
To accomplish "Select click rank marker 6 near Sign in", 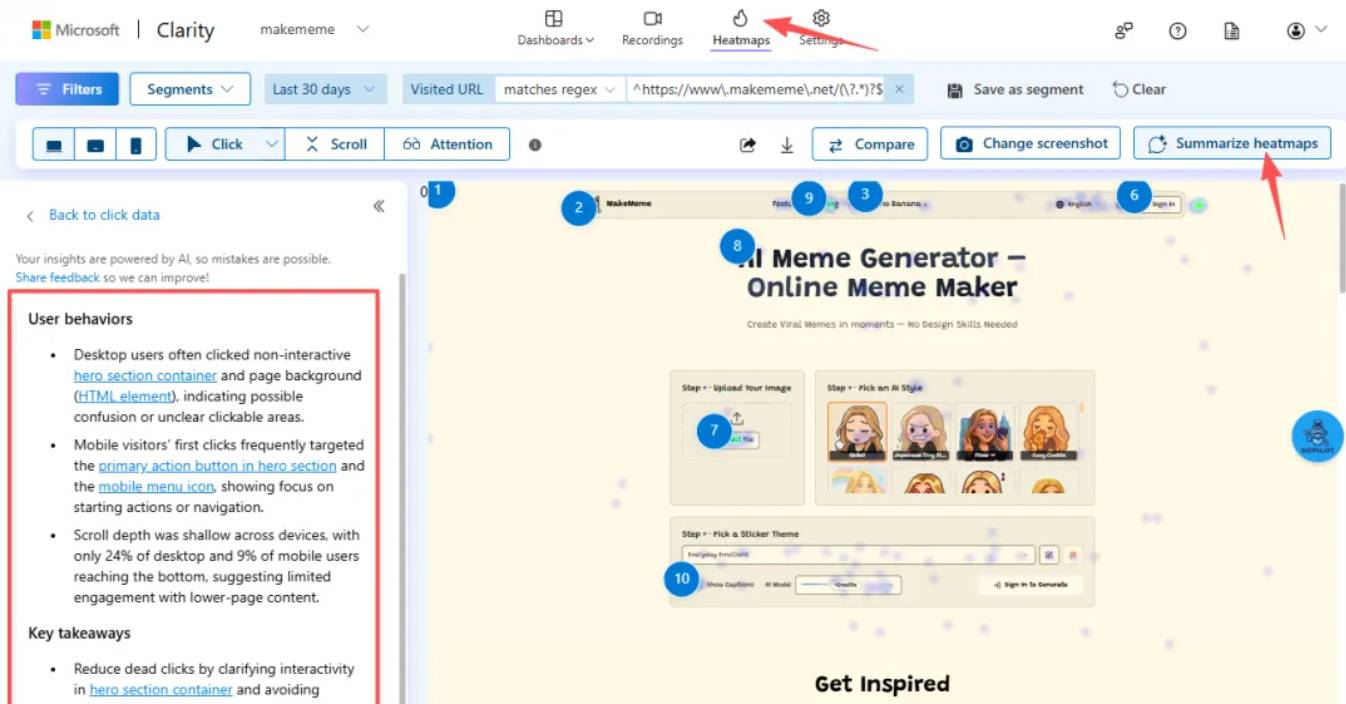I will (1134, 195).
